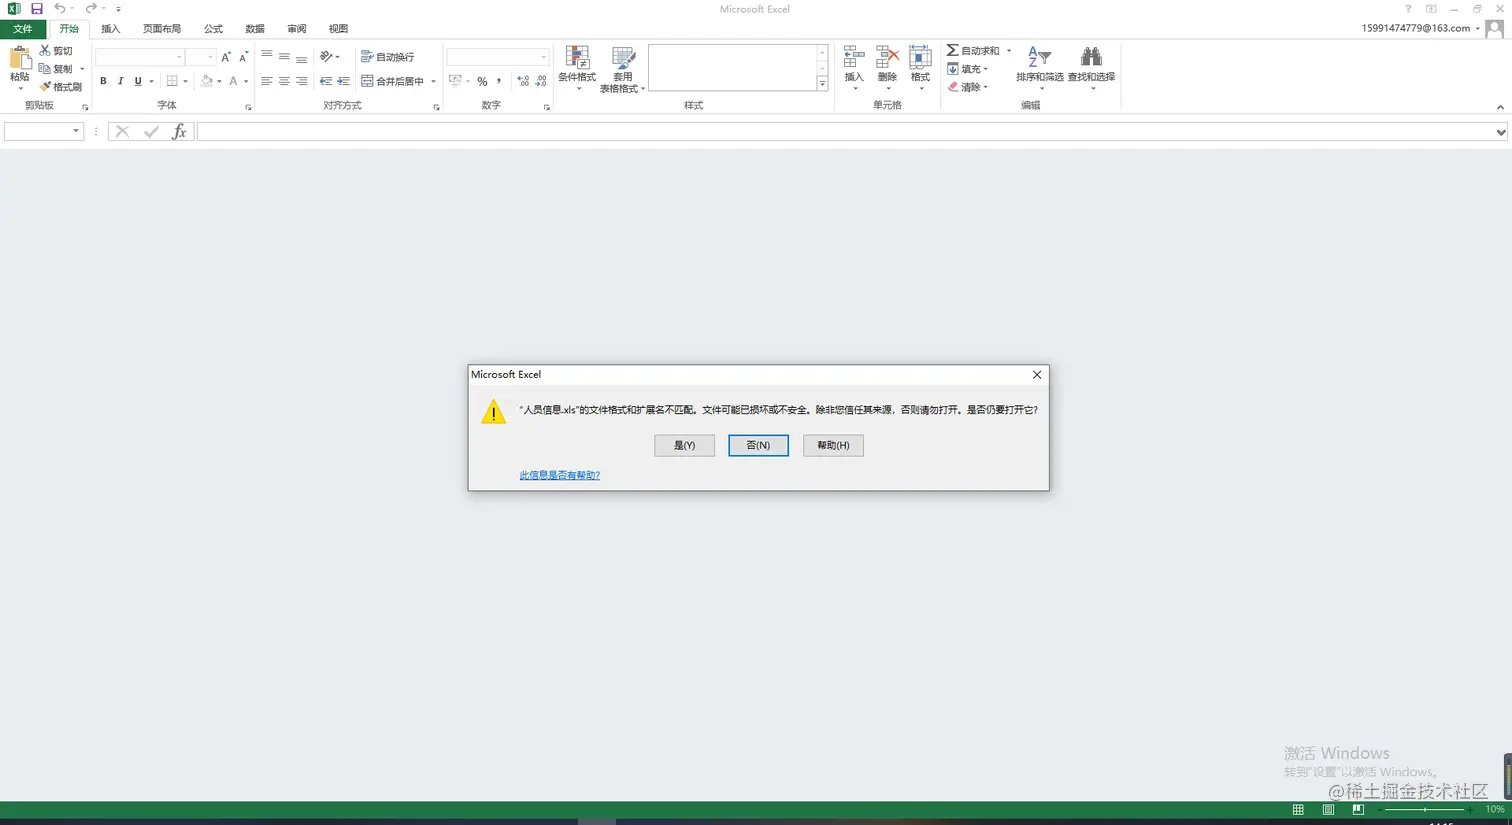This screenshot has width=1512, height=825.
Task: Open Find and Select (查找和选择) menu
Action: [x=1091, y=68]
